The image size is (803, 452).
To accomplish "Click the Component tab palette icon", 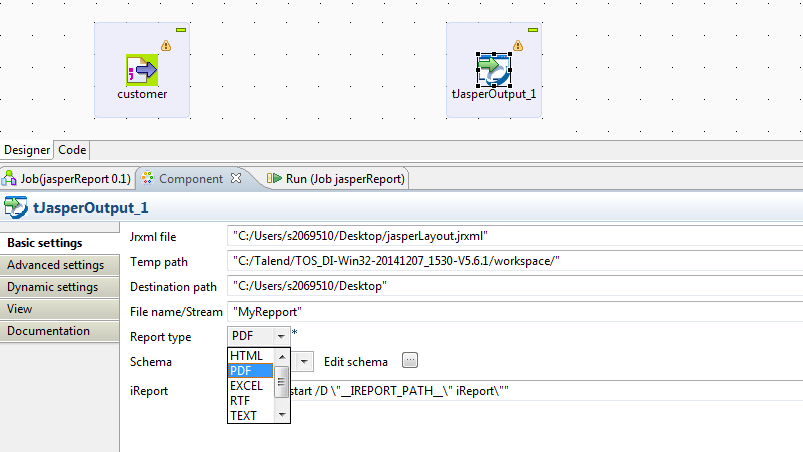I will click(x=147, y=178).
